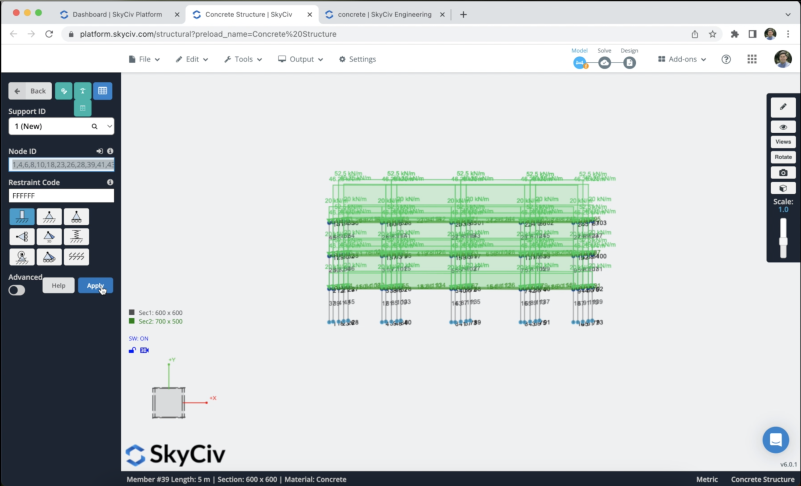Open the Views button
This screenshot has height=486, width=801.
coord(783,142)
